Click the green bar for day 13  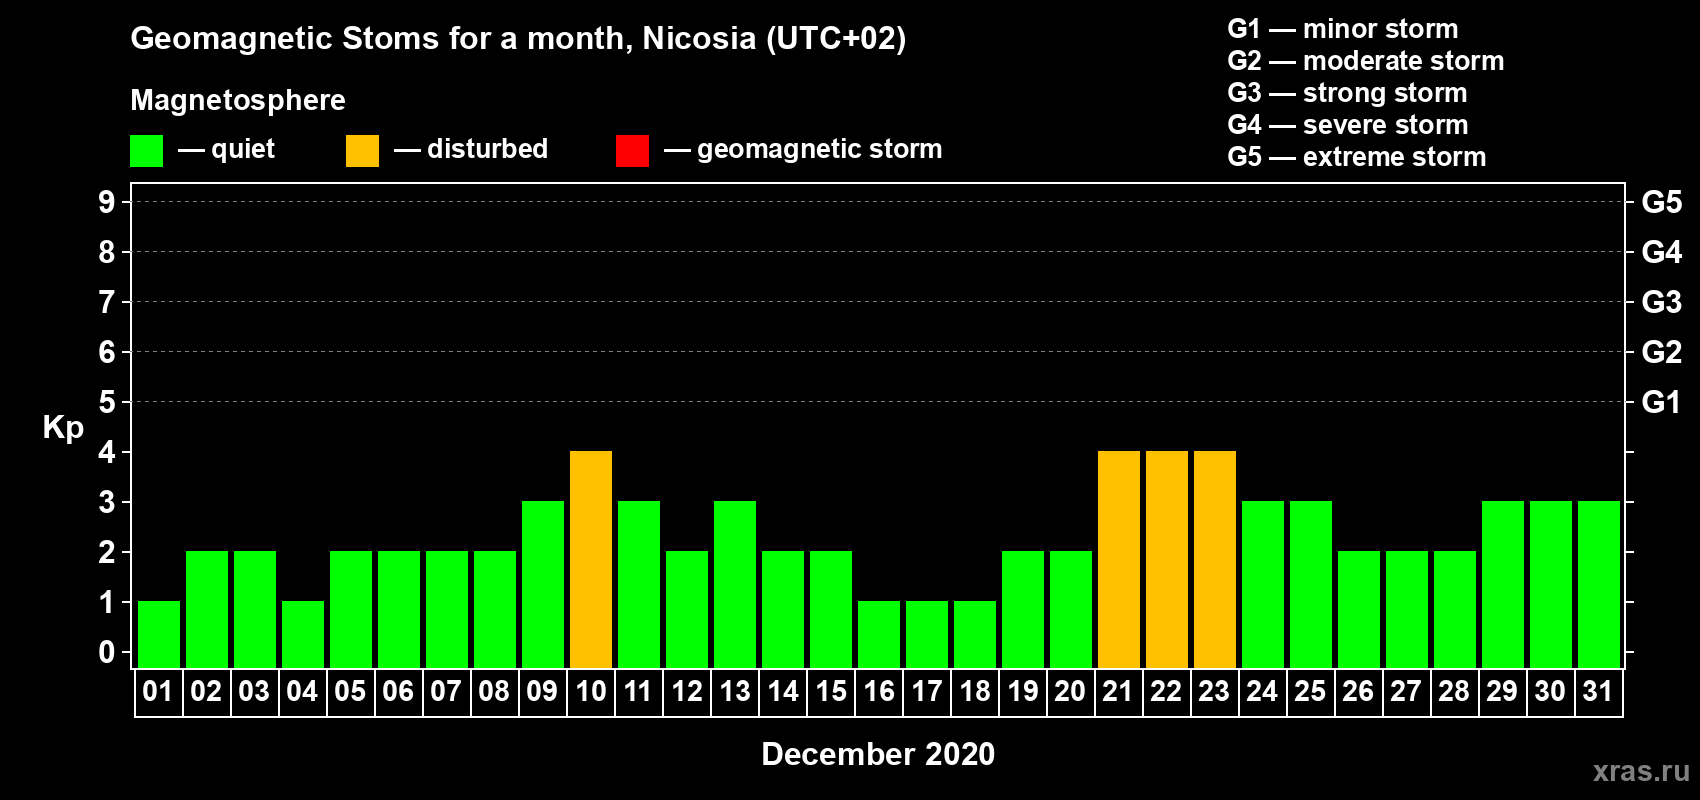tap(735, 584)
